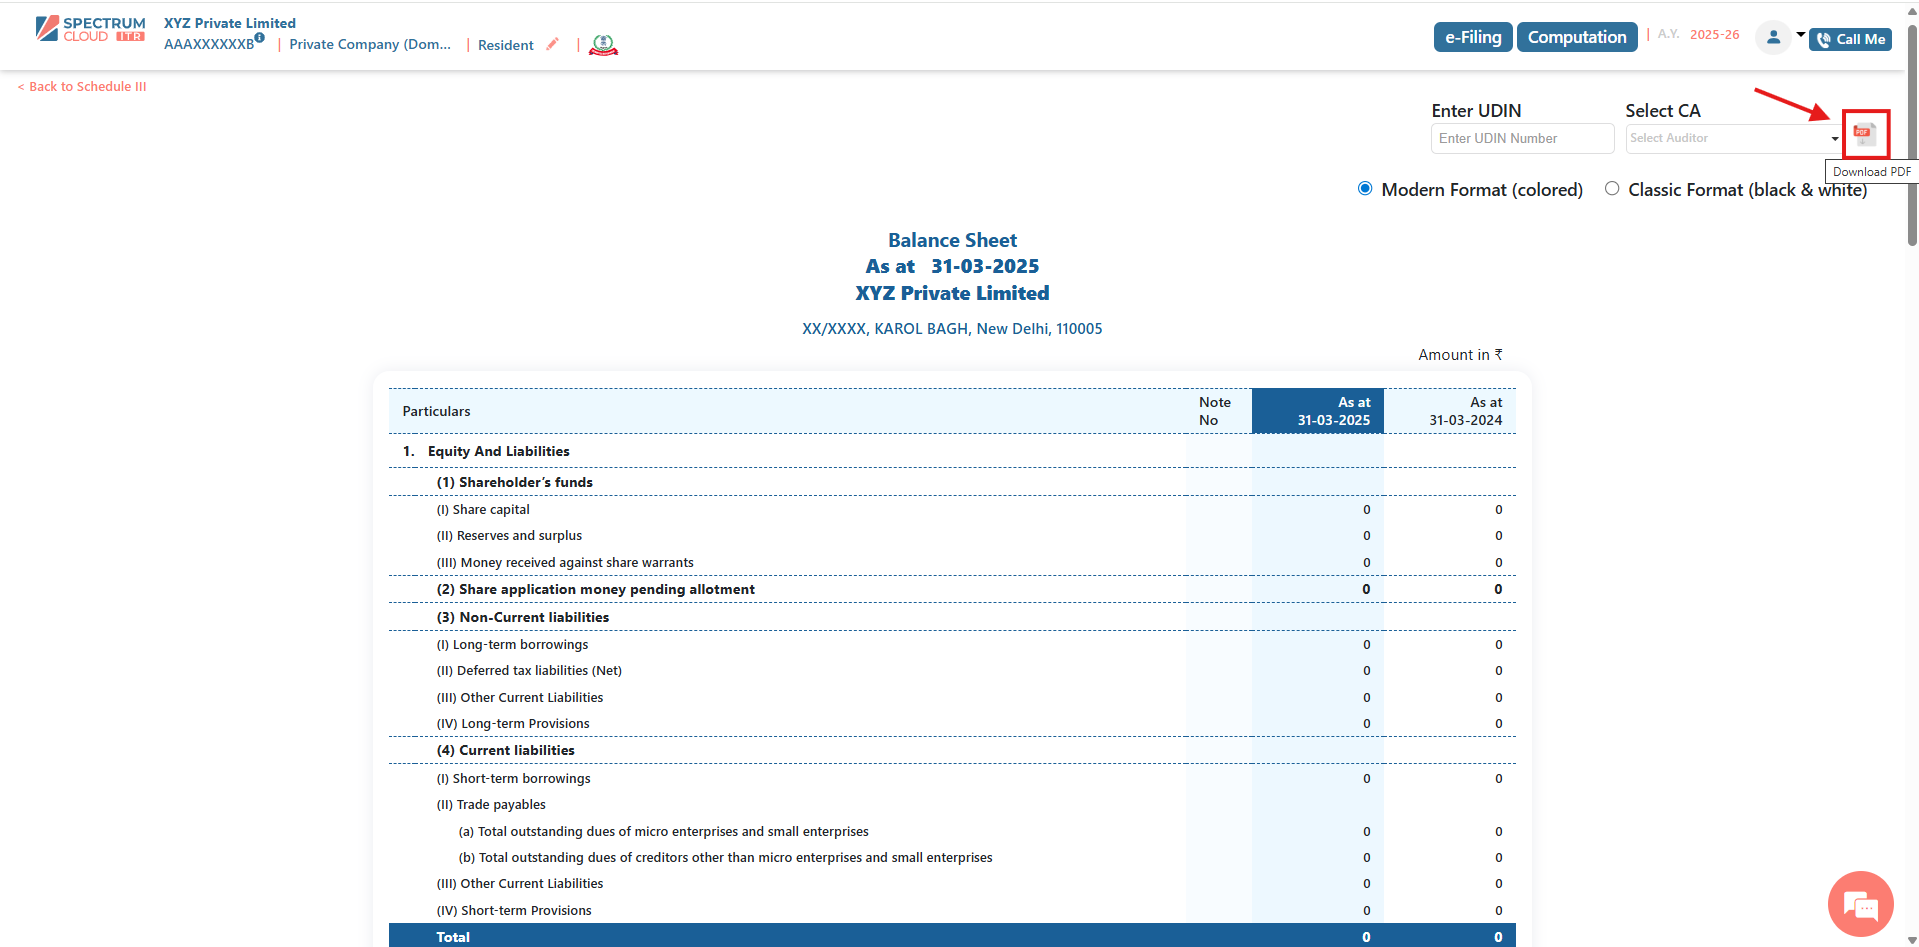Open the Income Tax department emblem icon
Viewport: 1919px width, 947px height.
(603, 45)
